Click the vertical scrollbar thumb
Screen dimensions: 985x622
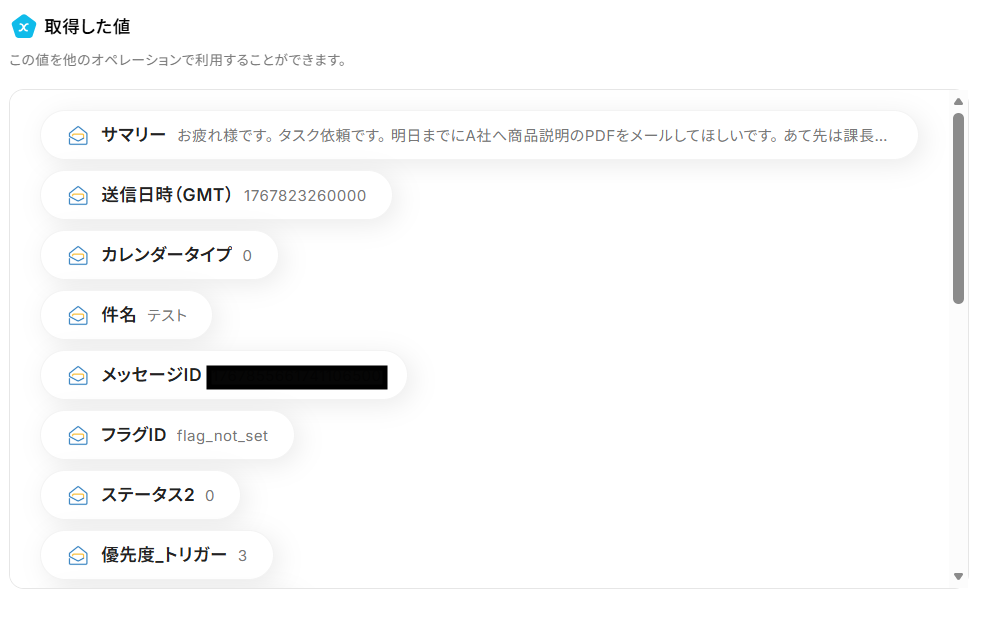tap(958, 208)
